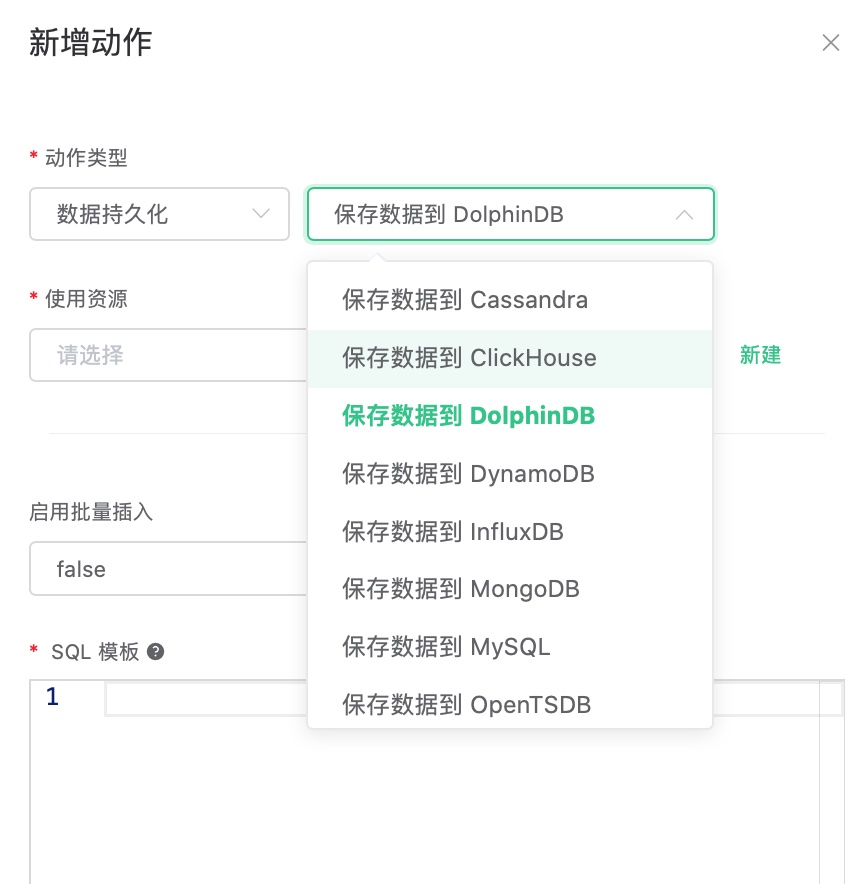The height and width of the screenshot is (884, 860).
Task: Click the SQL editor's right scrollbar strip
Action: tap(831, 780)
